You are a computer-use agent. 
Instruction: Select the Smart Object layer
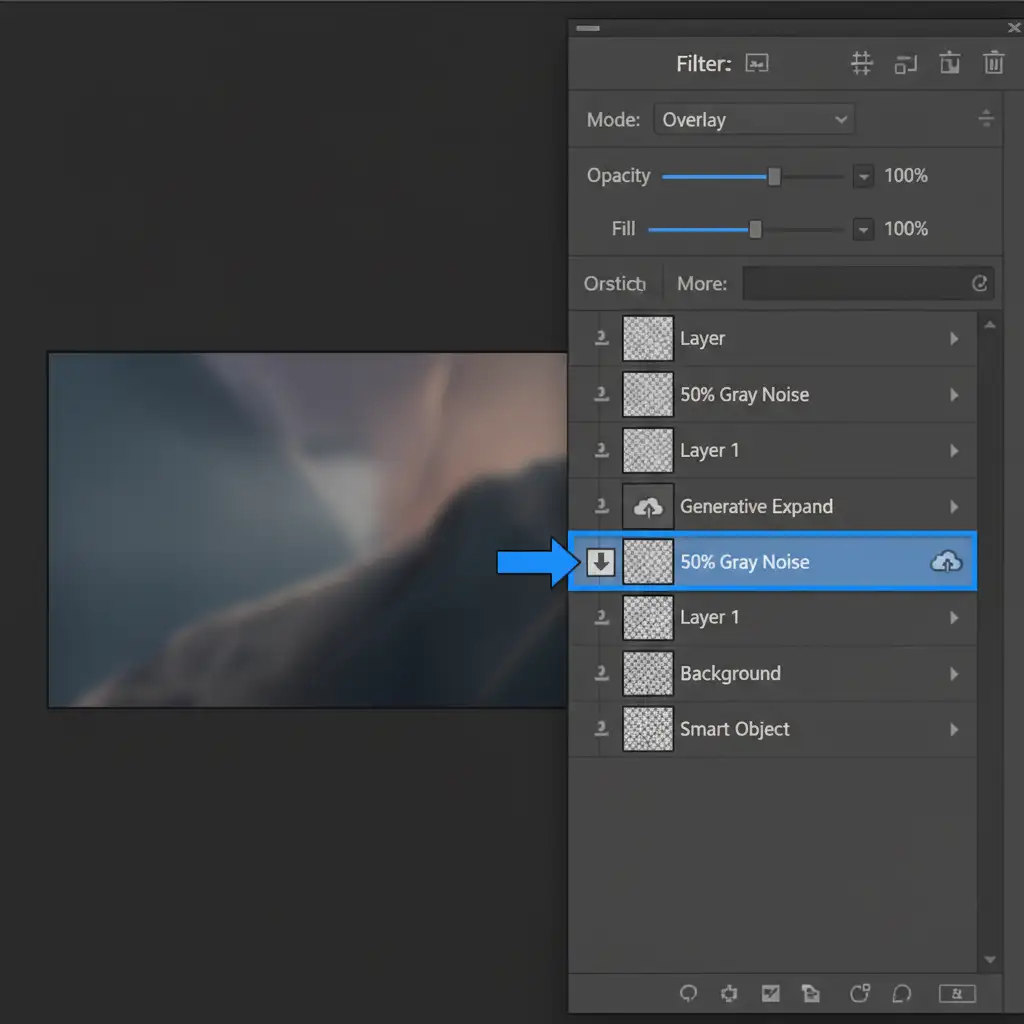735,730
